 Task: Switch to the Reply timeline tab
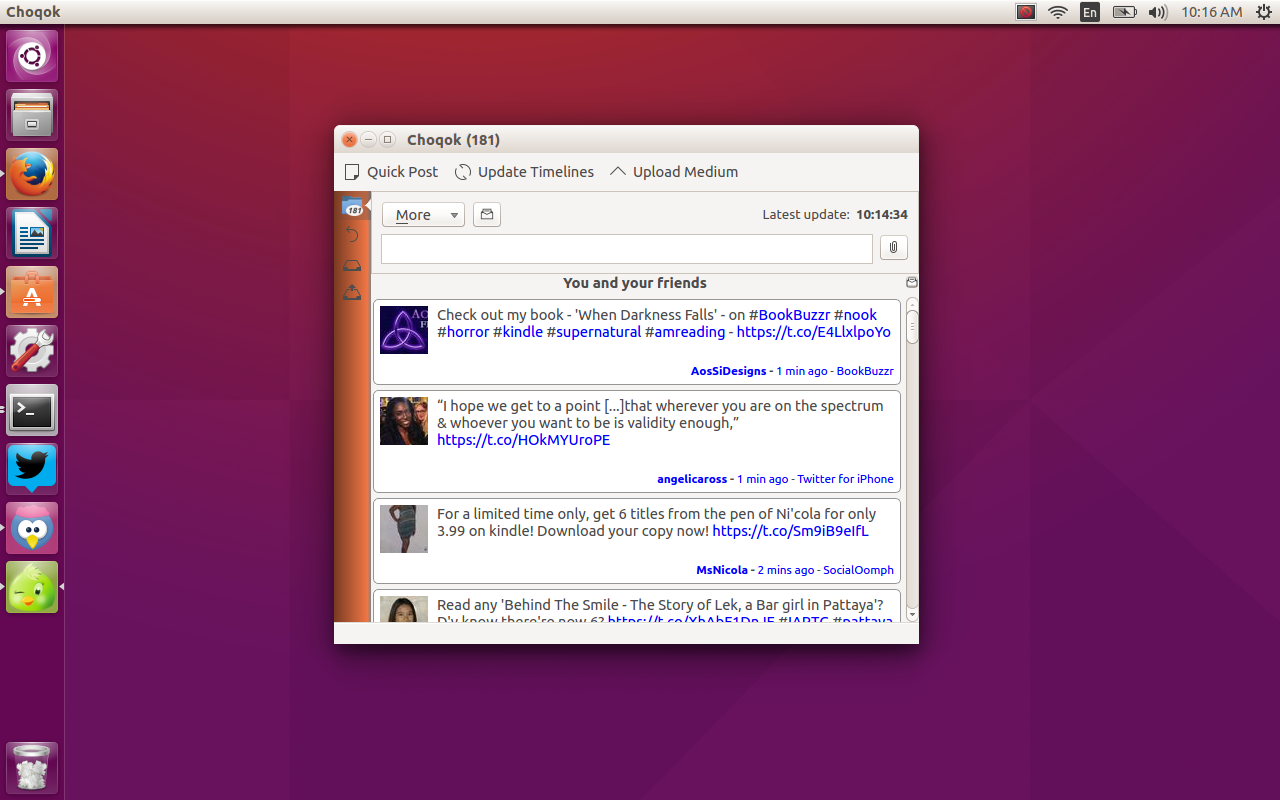coord(352,235)
